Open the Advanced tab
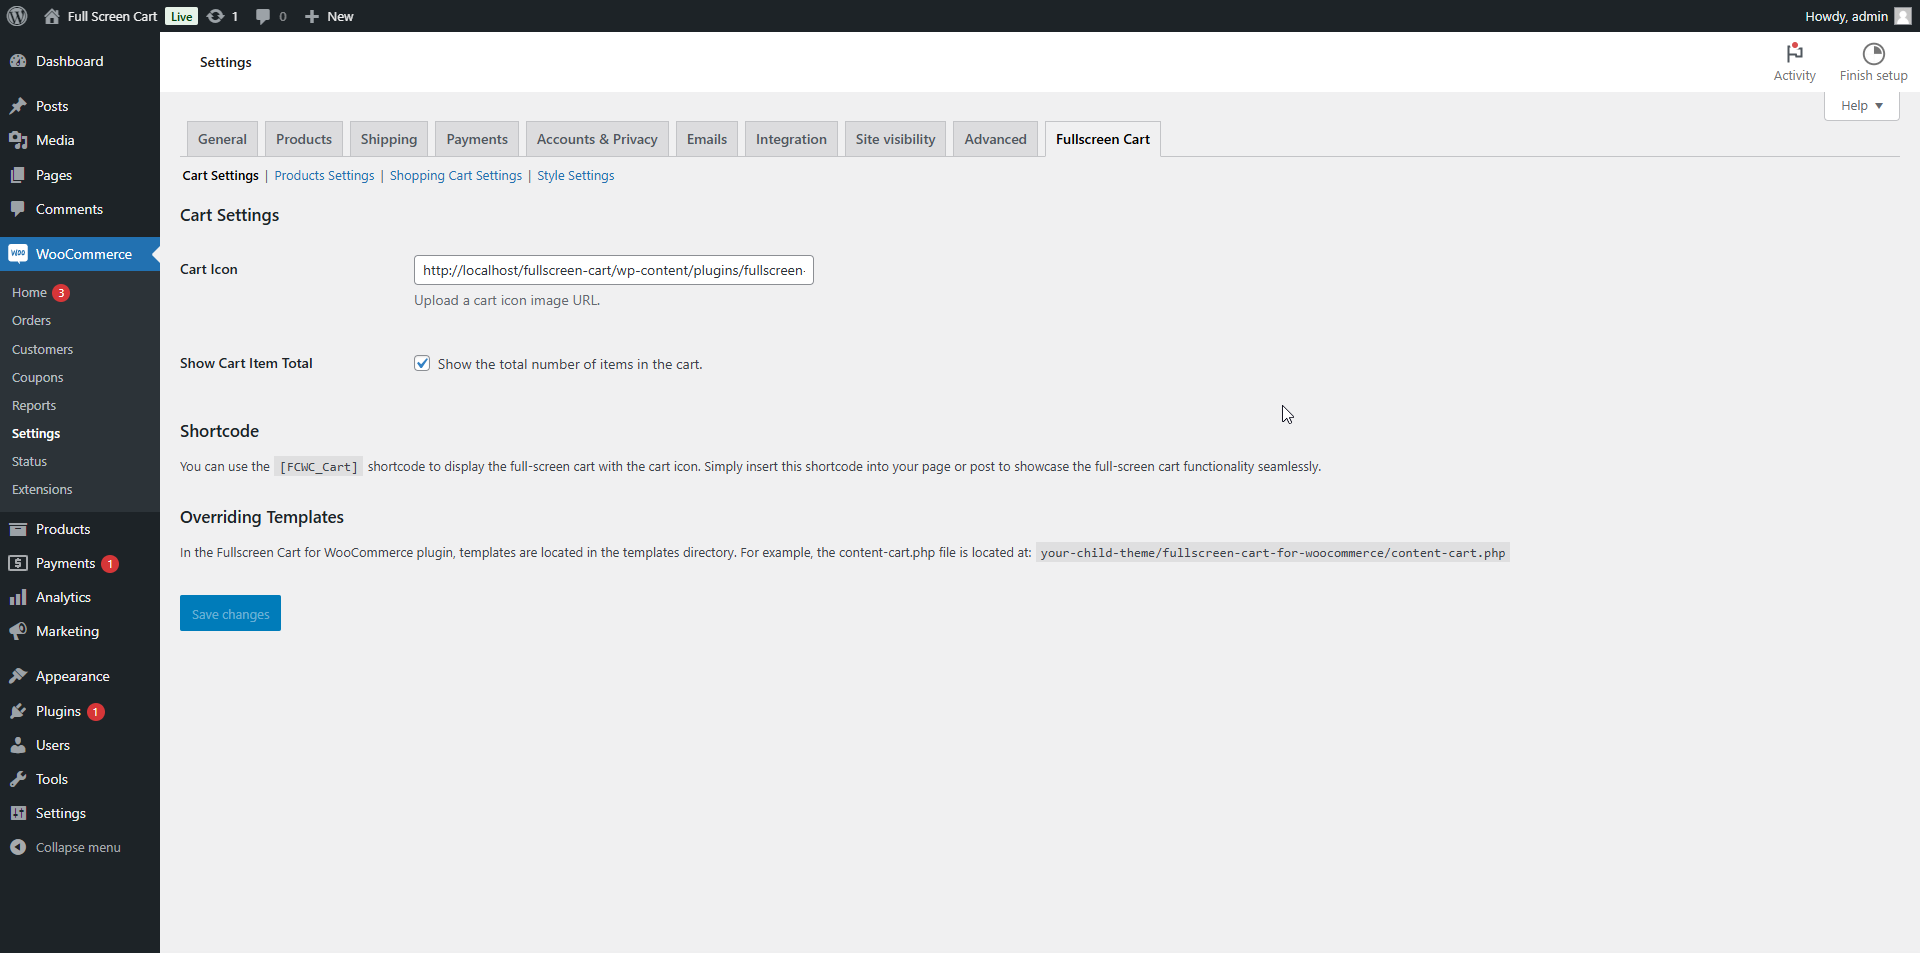The image size is (1920, 953). pos(995,139)
